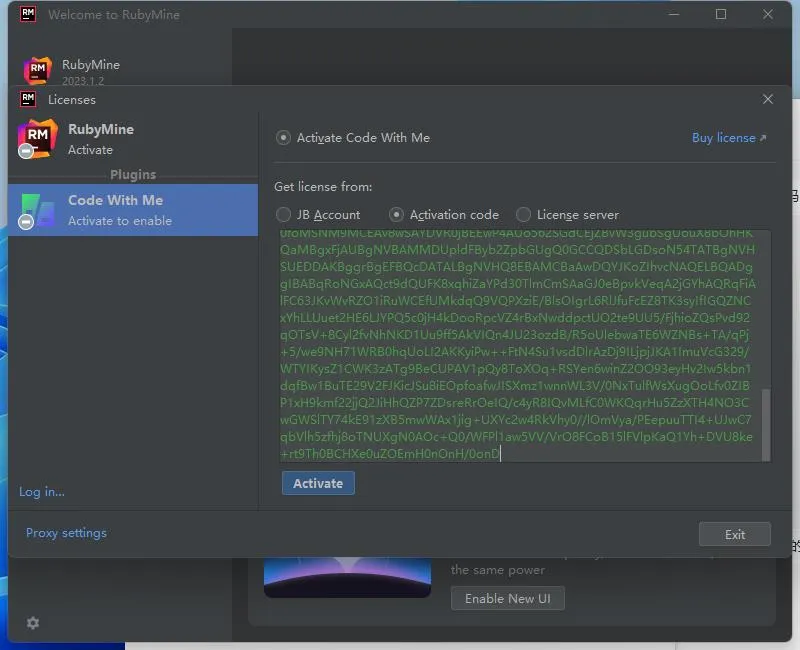Select RubyMine Activate entry in product list

(133, 139)
